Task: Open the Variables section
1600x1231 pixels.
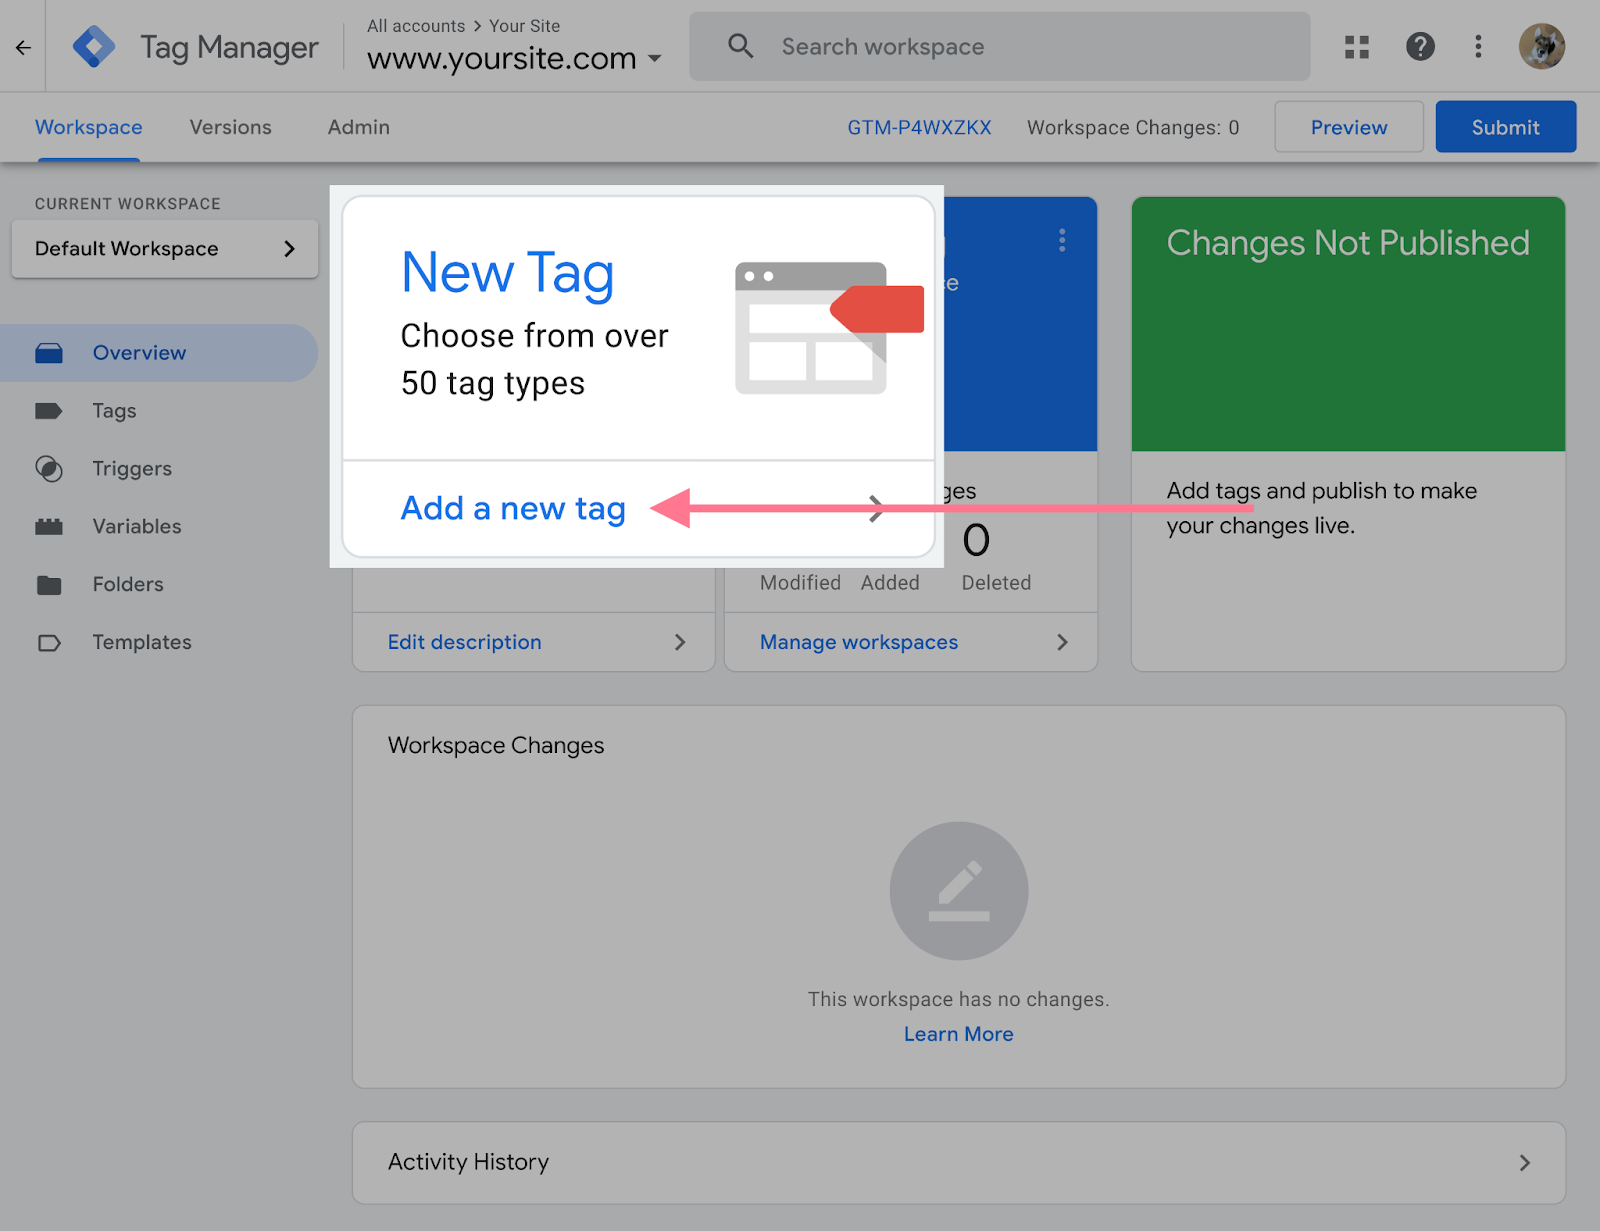Action: 137,526
